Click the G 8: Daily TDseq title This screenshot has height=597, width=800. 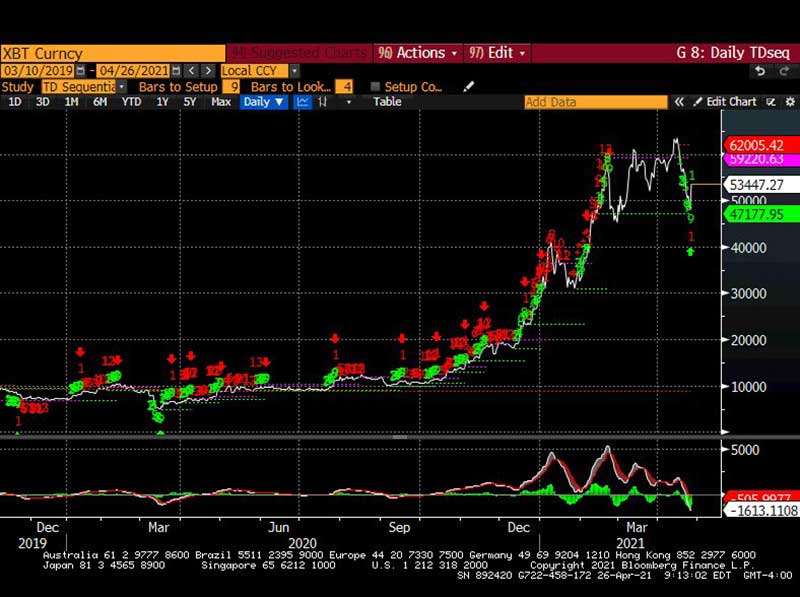[733, 53]
